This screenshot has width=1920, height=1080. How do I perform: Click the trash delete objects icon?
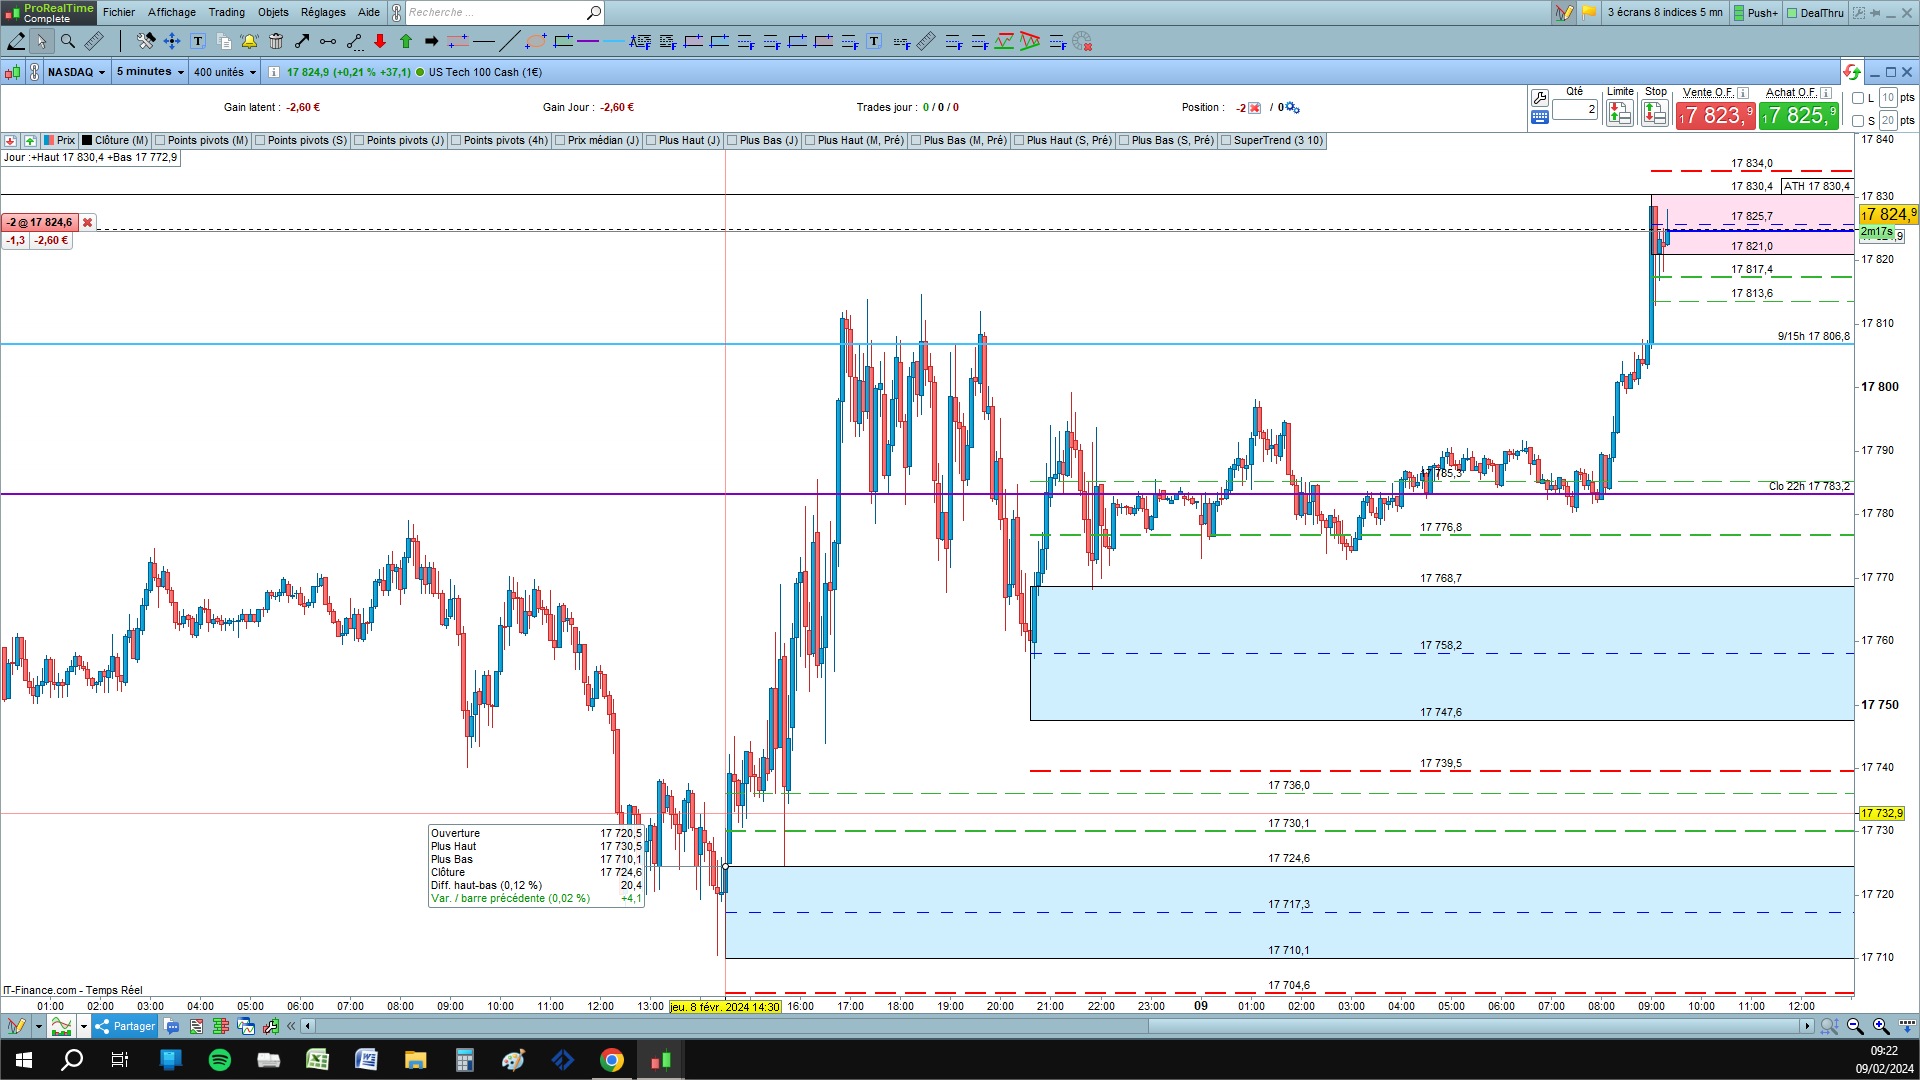pos(276,41)
